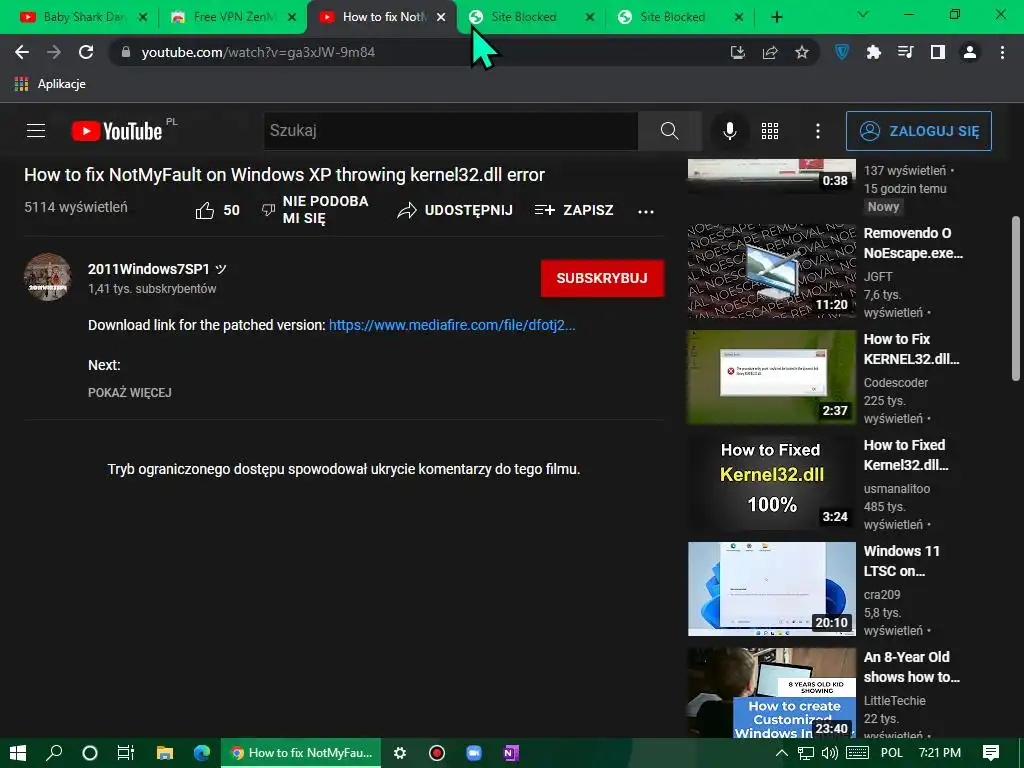
Task: Open more actions ellipsis under video
Action: (x=646, y=211)
